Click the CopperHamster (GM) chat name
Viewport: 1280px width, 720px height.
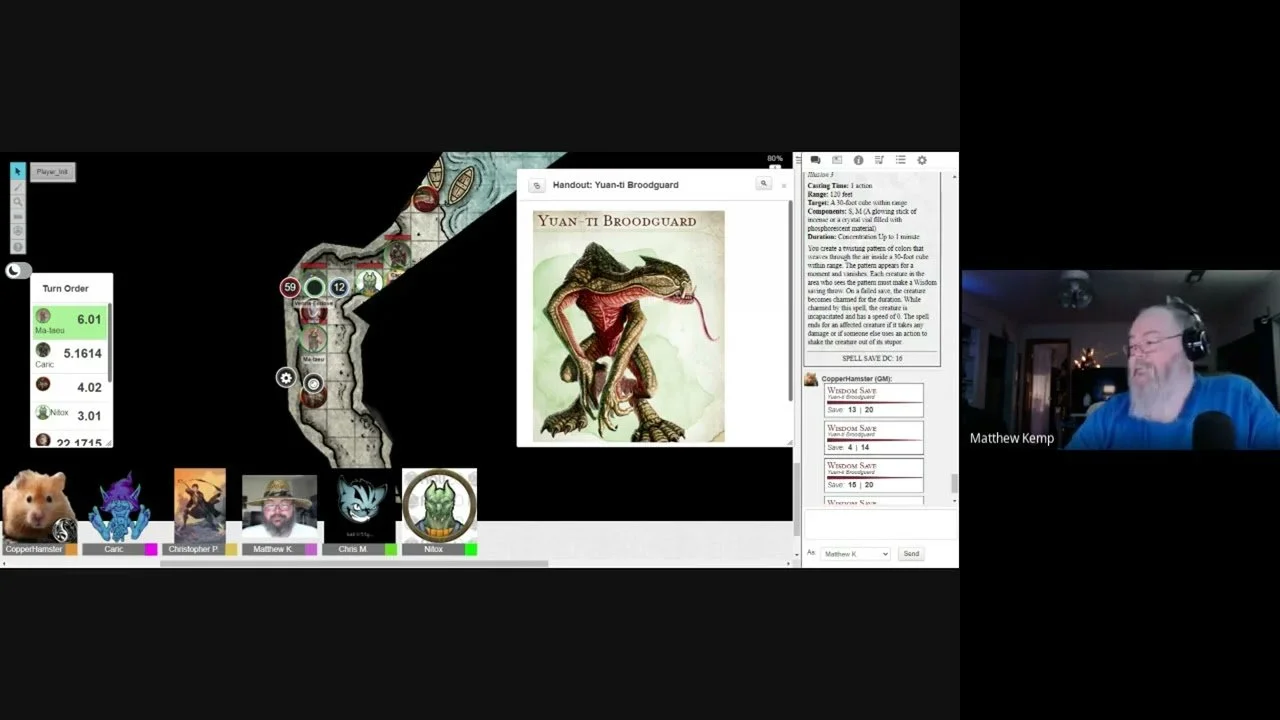pos(856,379)
